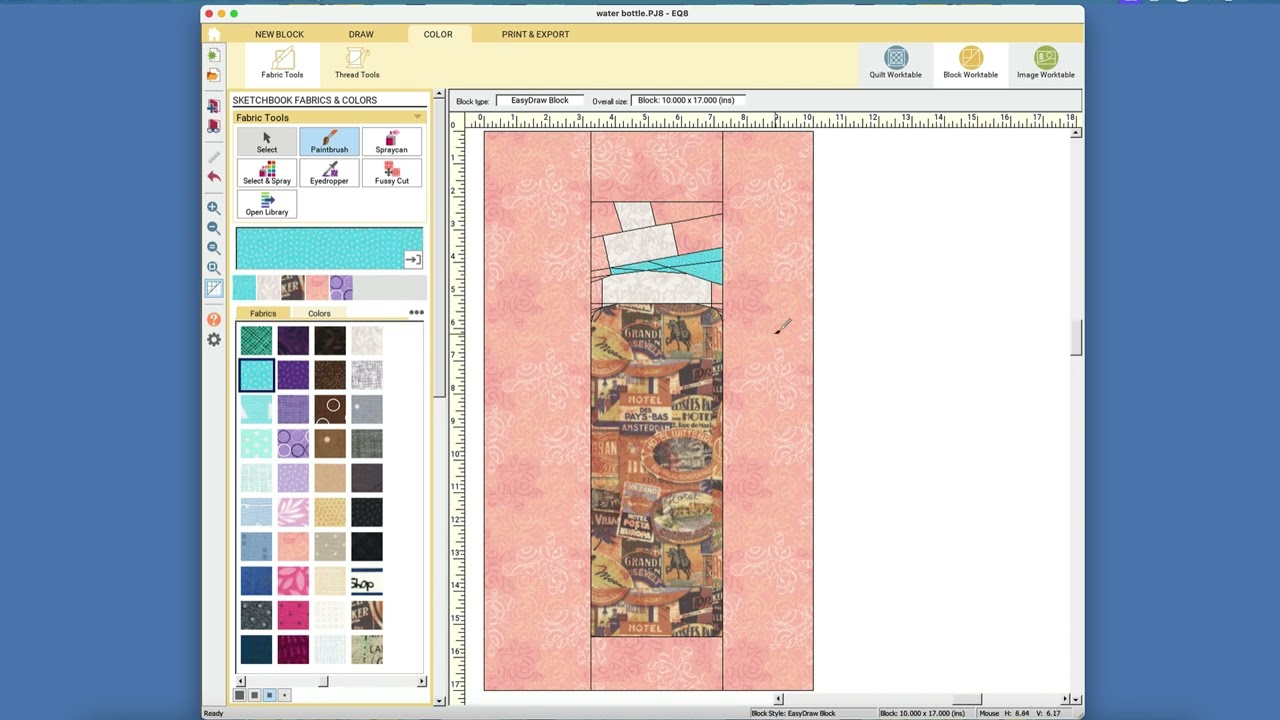Screen dimensions: 1280x720
Task: Select the Shop text fabric swatch
Action: [x=367, y=581]
